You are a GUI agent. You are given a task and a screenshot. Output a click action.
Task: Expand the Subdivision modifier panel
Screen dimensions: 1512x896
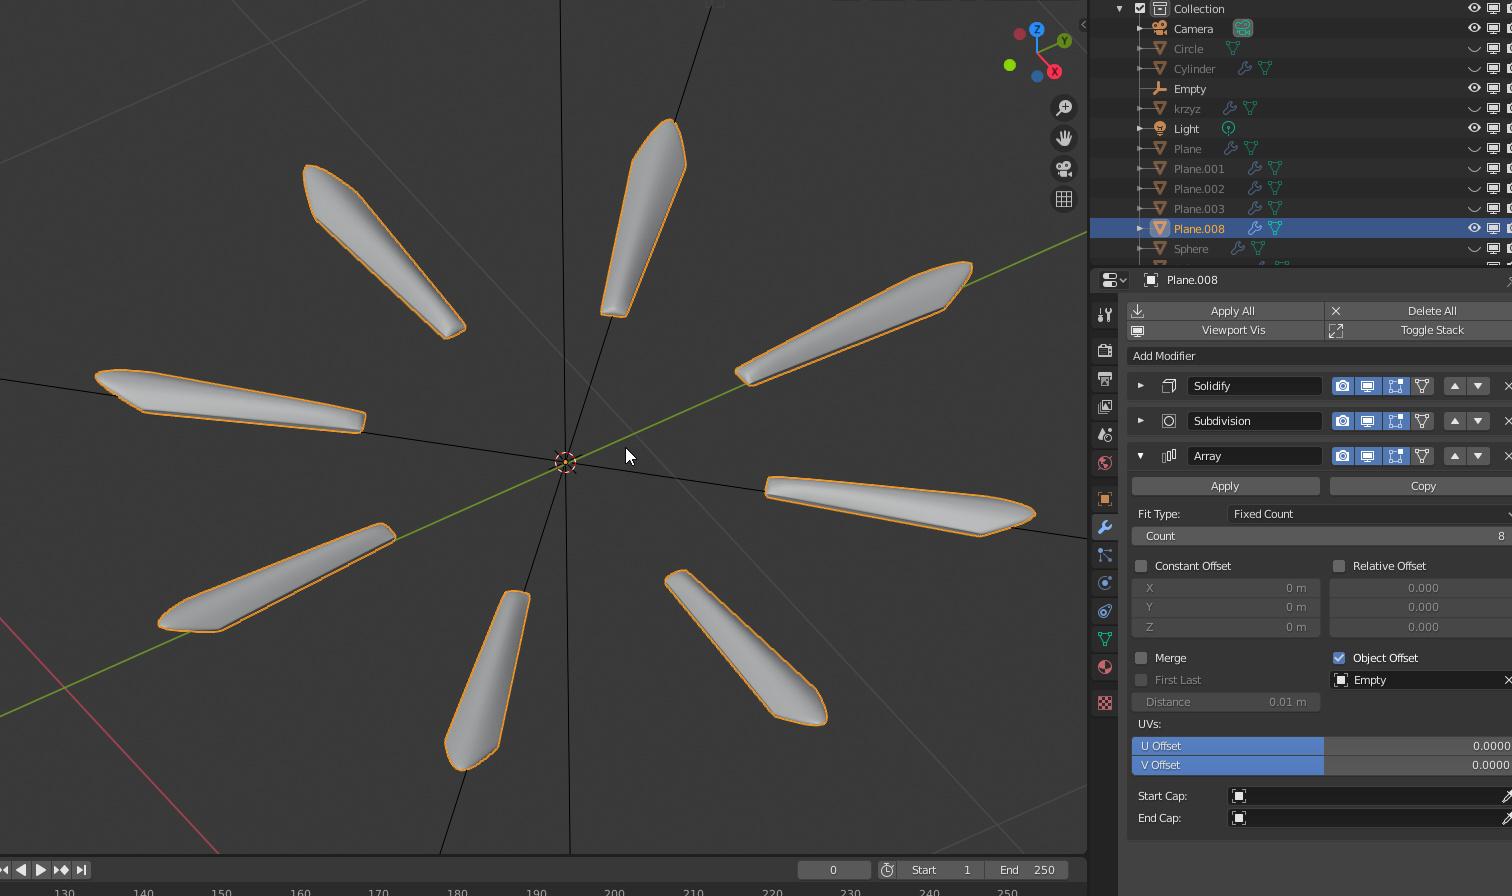tap(1141, 421)
